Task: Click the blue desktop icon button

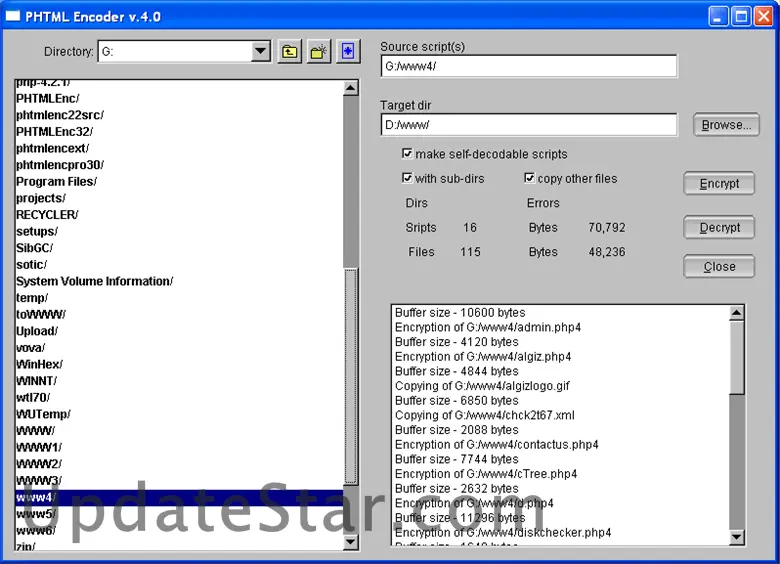Action: pos(348,52)
